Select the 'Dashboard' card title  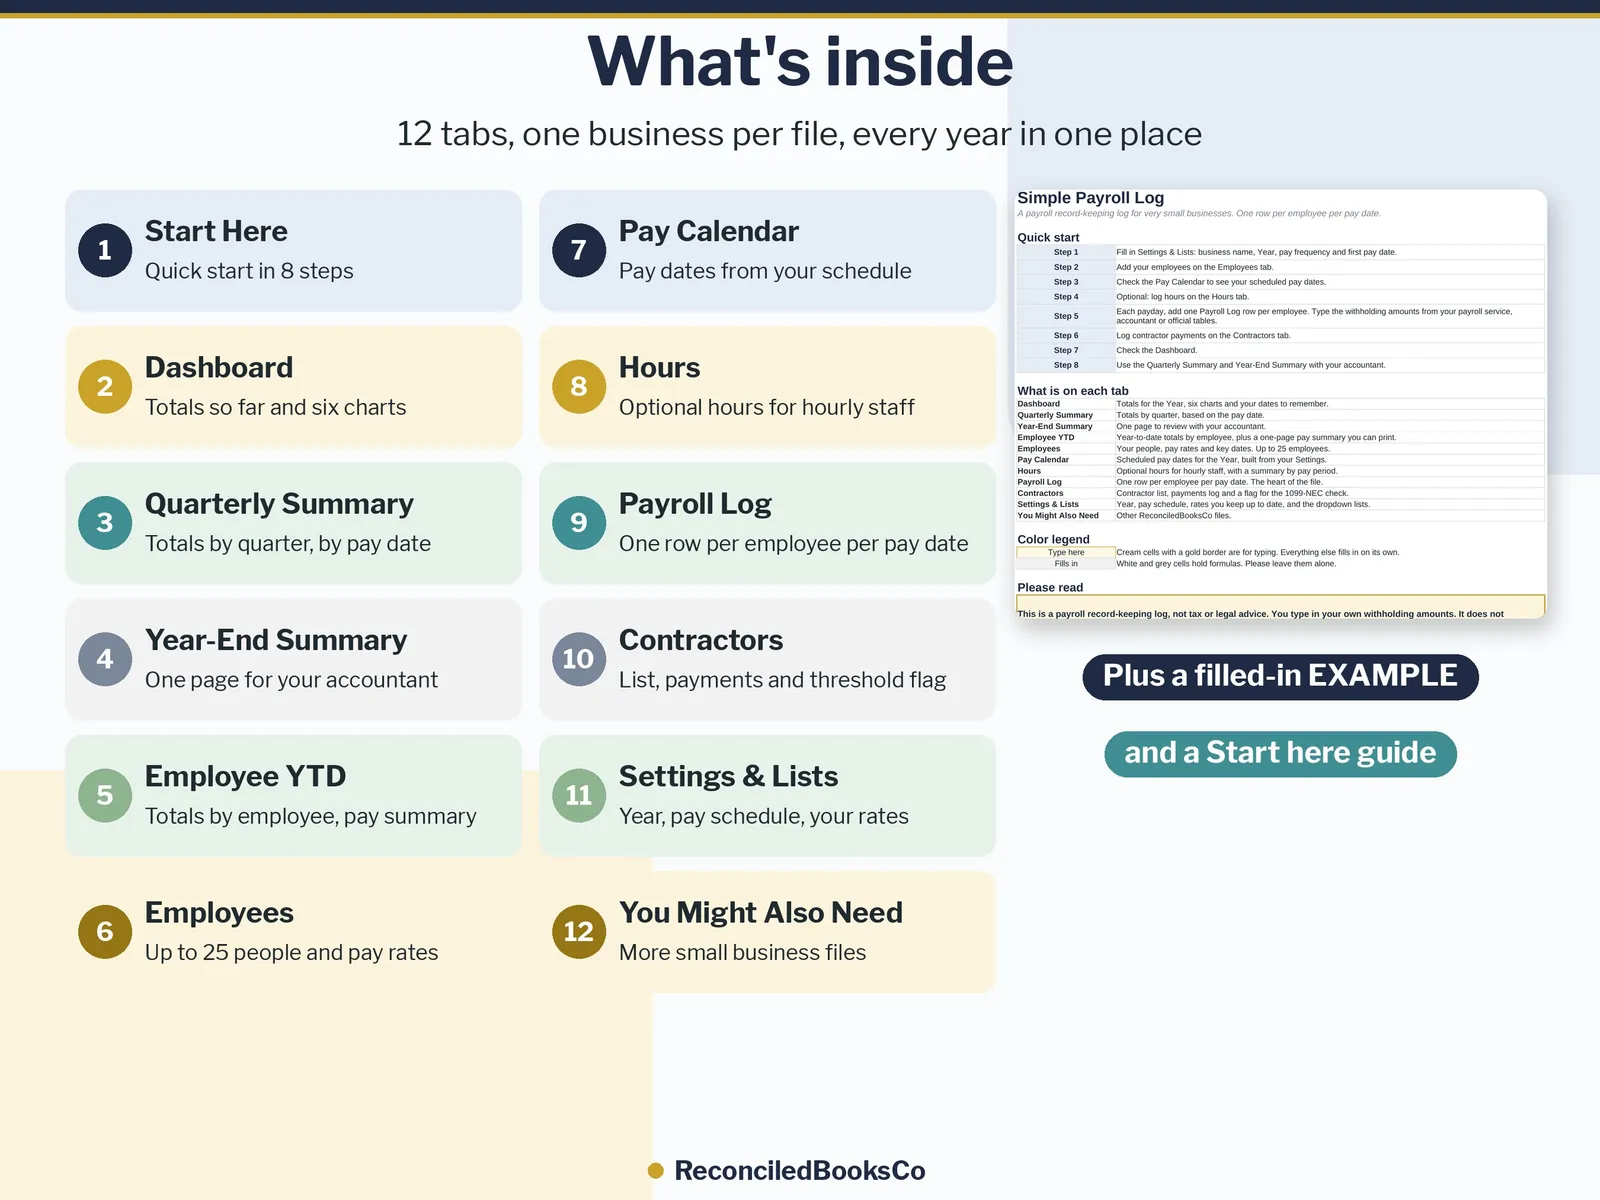click(x=219, y=367)
